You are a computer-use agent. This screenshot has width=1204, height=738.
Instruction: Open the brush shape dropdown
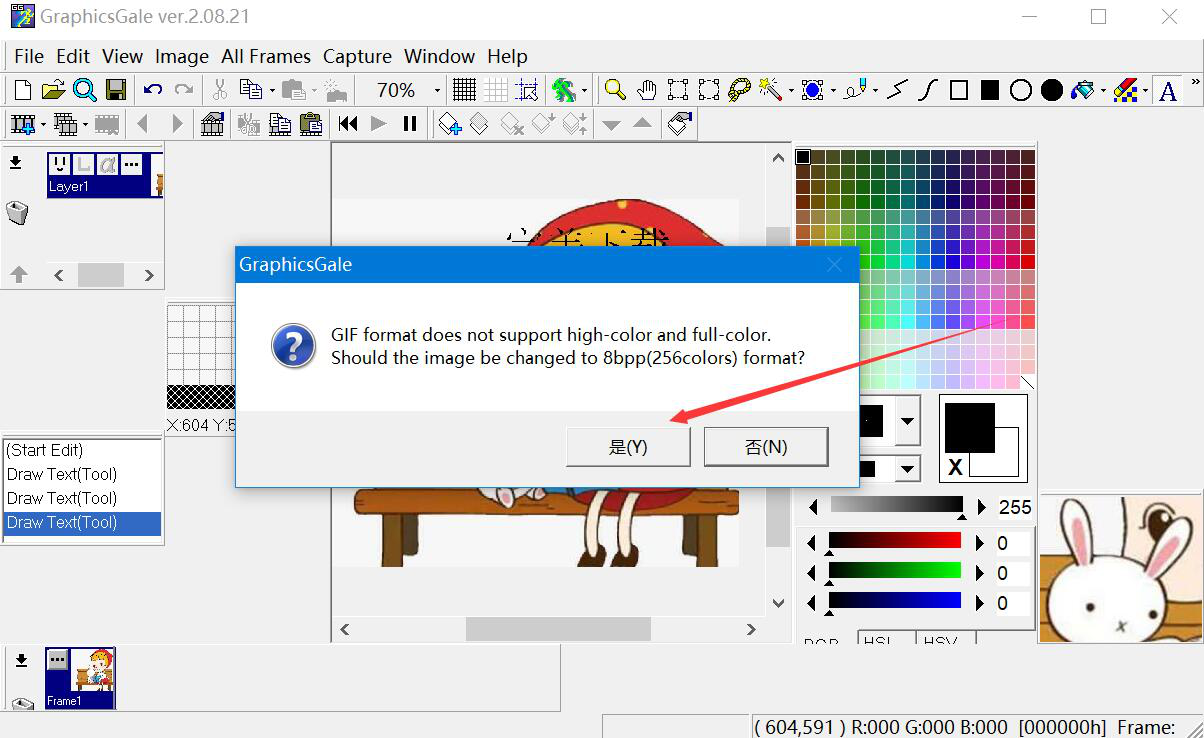907,421
